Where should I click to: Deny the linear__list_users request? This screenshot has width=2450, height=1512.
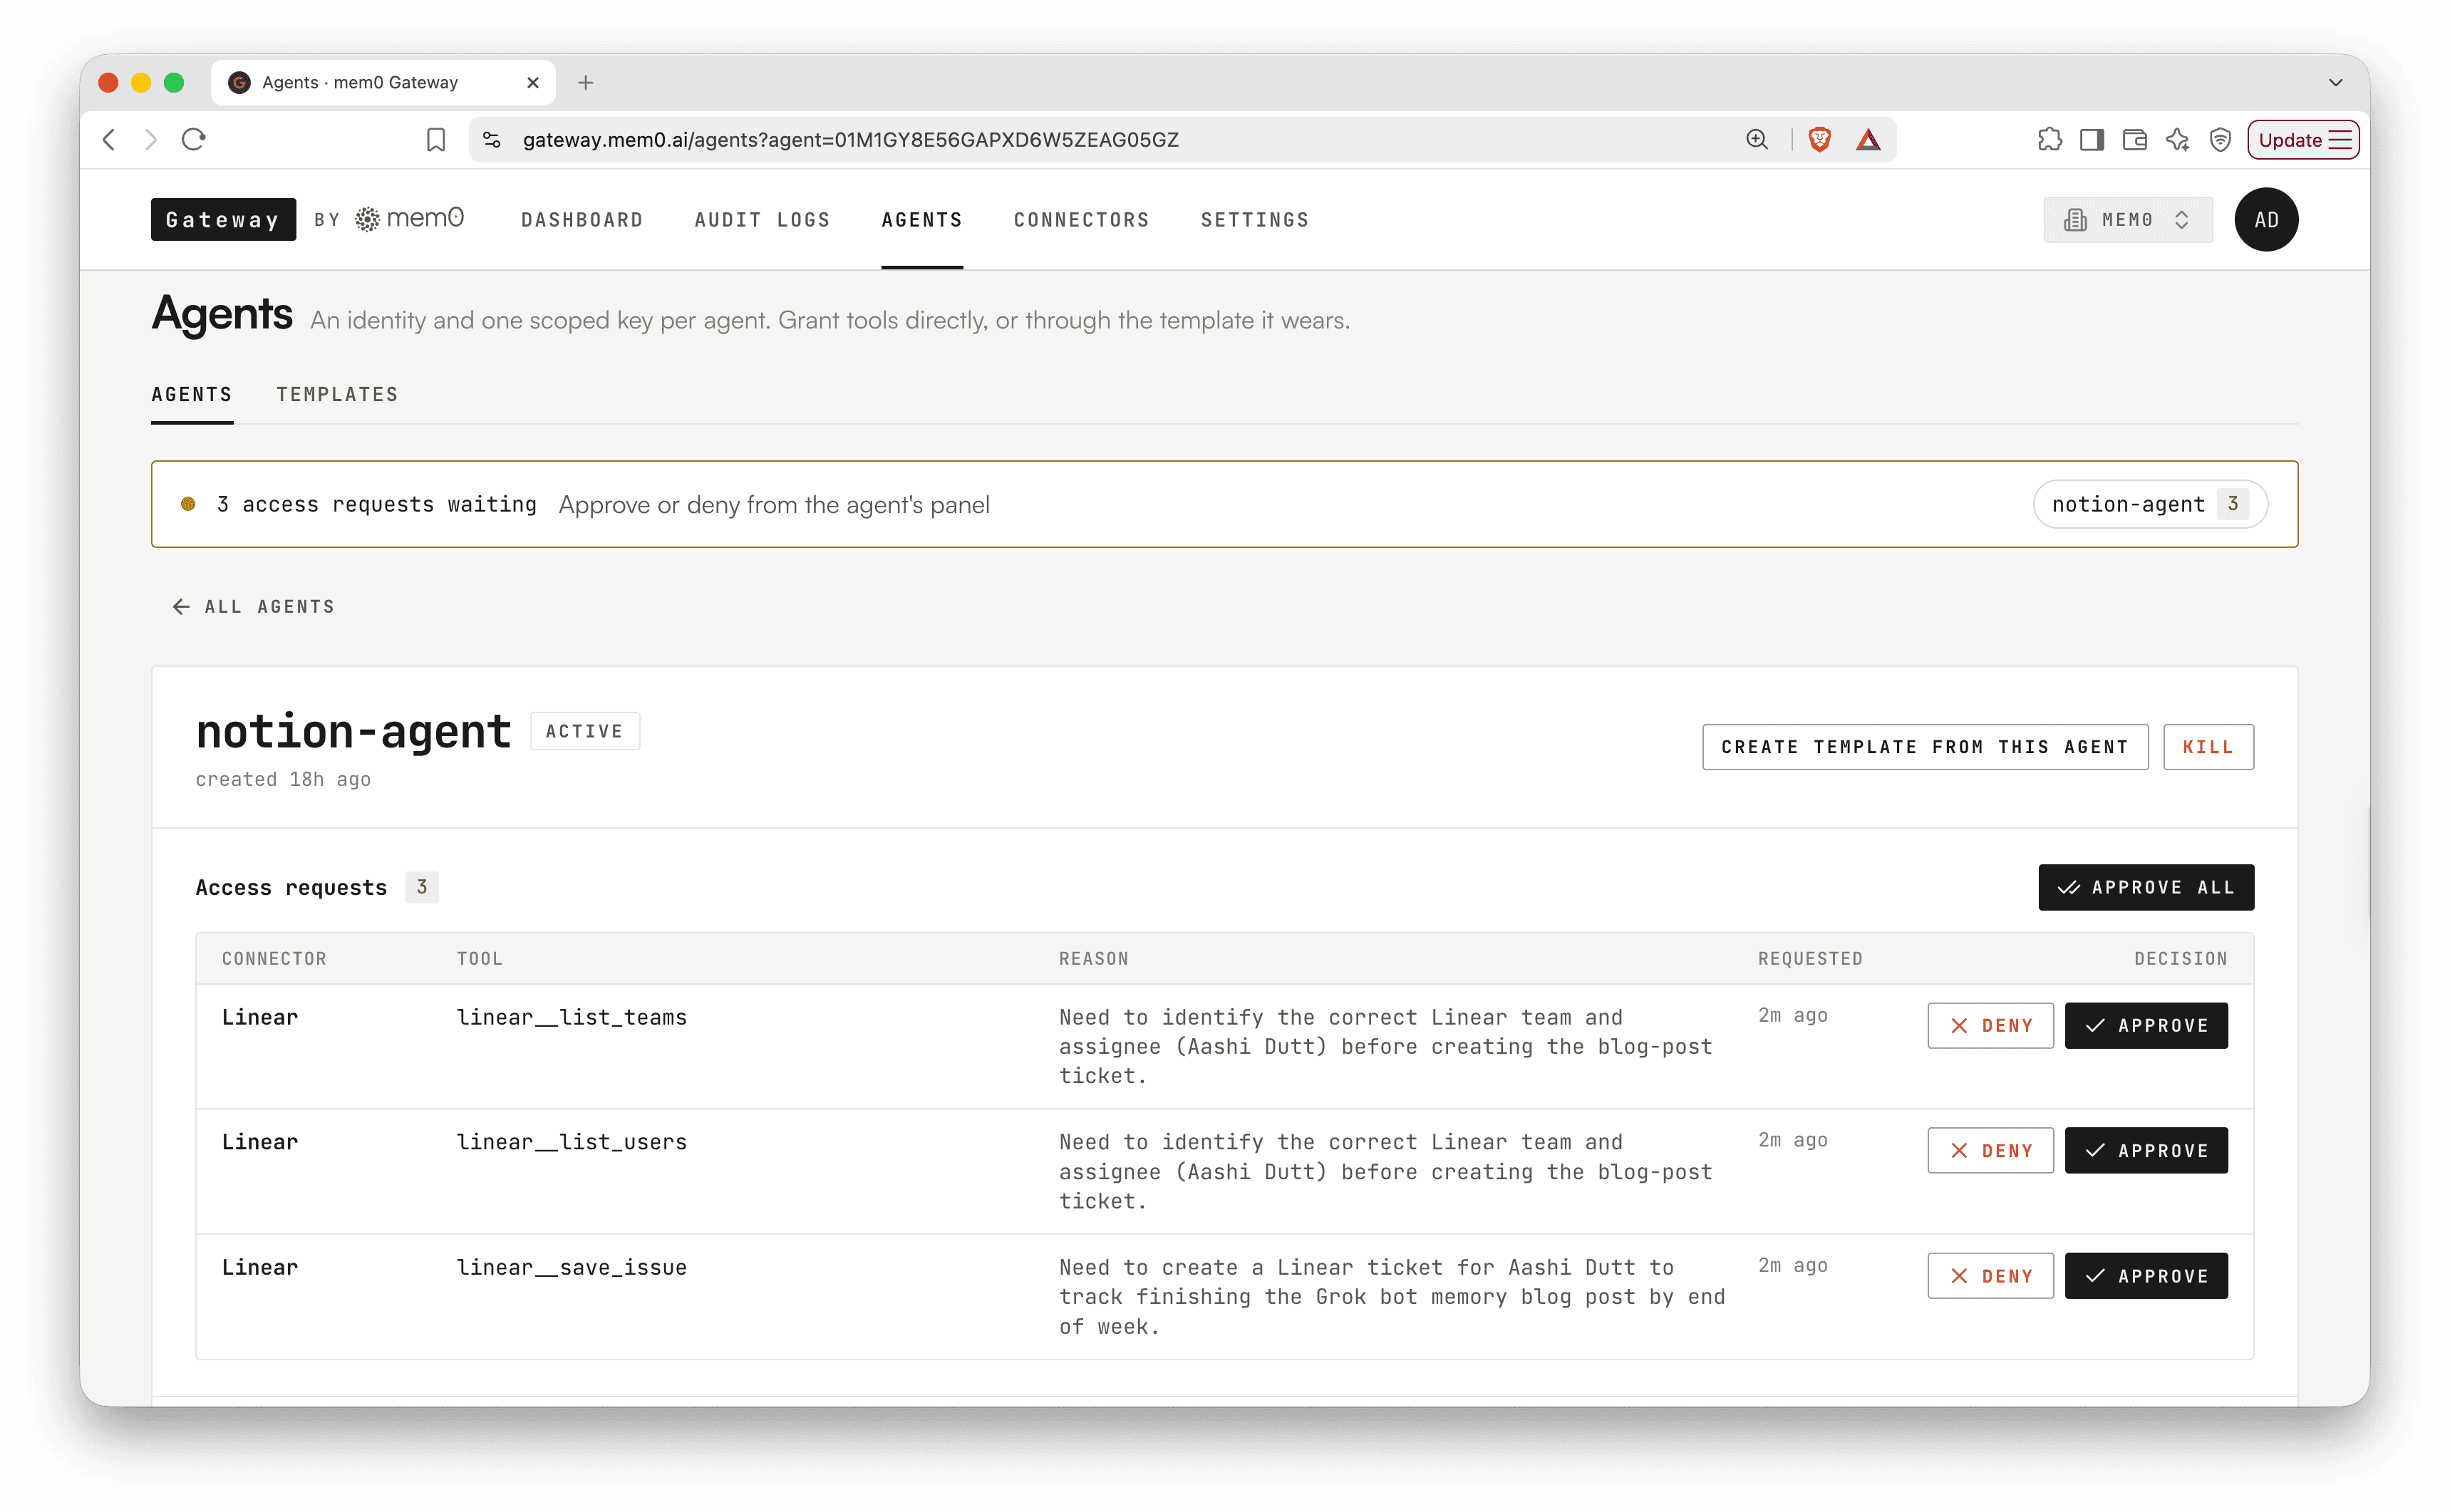pos(1990,1151)
